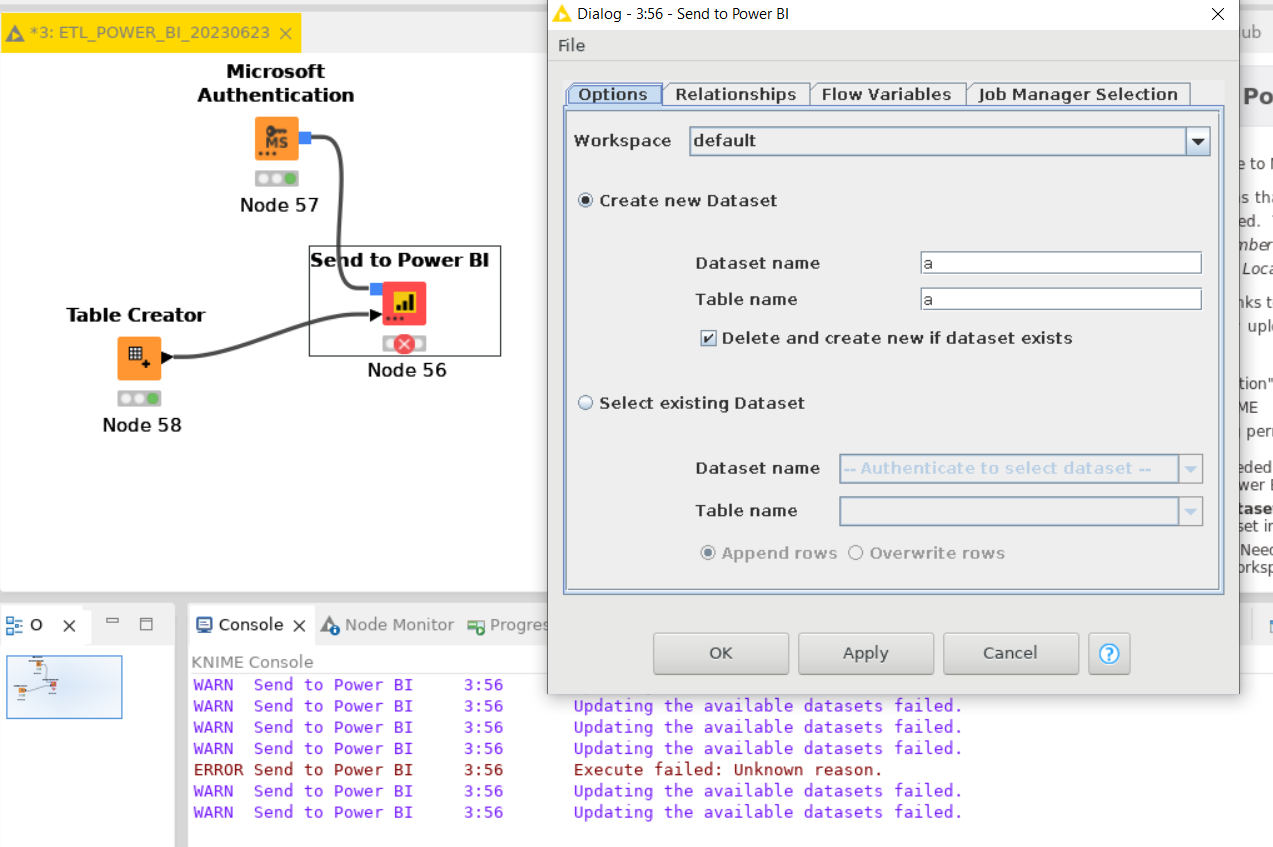Image resolution: width=1273 pixels, height=847 pixels.
Task: Click the ERROR Execute failed console line
Action: click(x=538, y=770)
